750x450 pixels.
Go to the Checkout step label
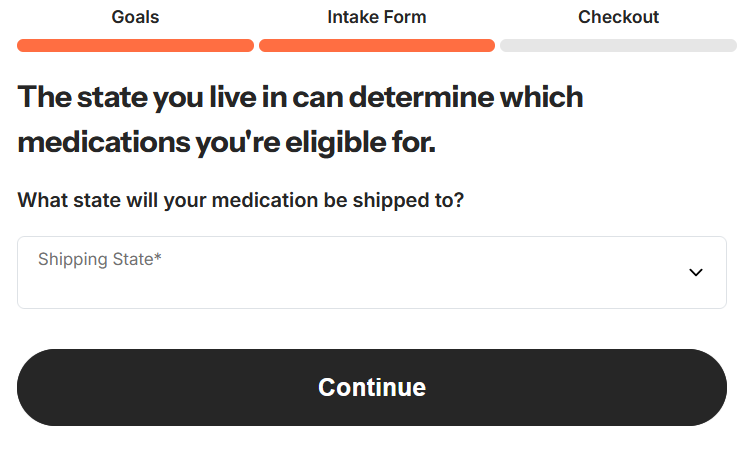(x=618, y=17)
